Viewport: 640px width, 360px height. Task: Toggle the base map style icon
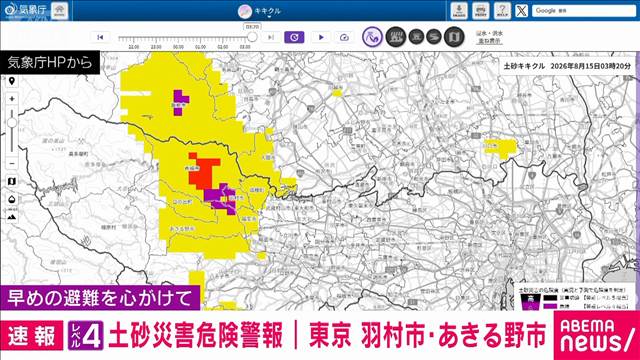coord(12,181)
